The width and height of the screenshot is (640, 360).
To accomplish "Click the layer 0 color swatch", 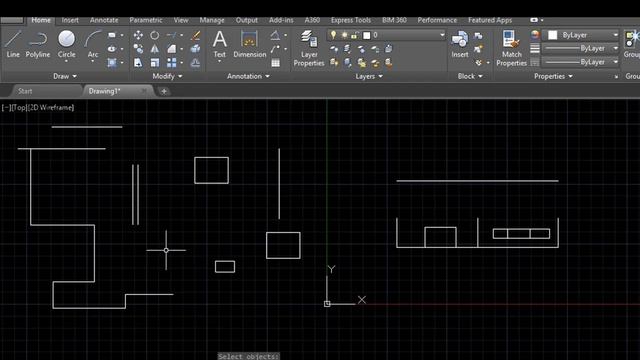I will 367,36.
